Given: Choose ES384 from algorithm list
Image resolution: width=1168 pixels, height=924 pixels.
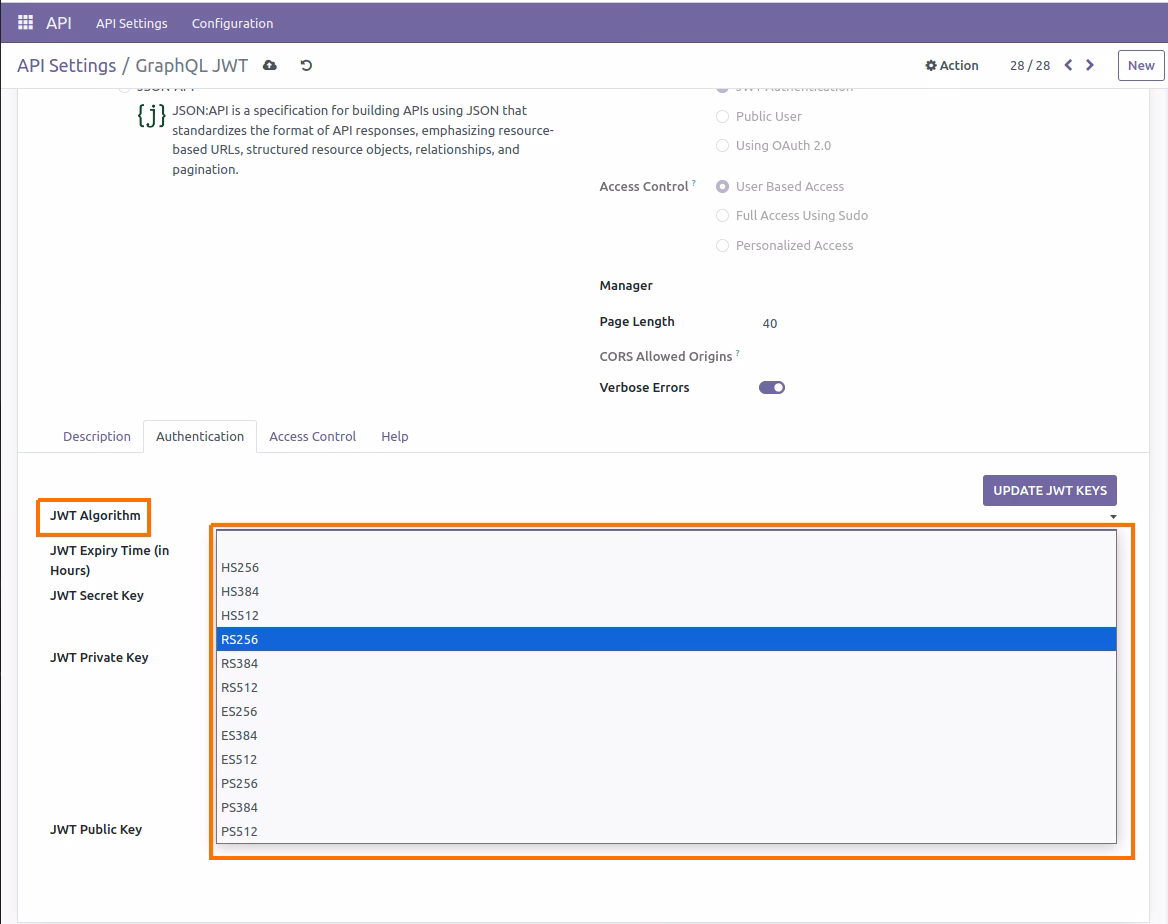Looking at the screenshot, I should coord(666,735).
